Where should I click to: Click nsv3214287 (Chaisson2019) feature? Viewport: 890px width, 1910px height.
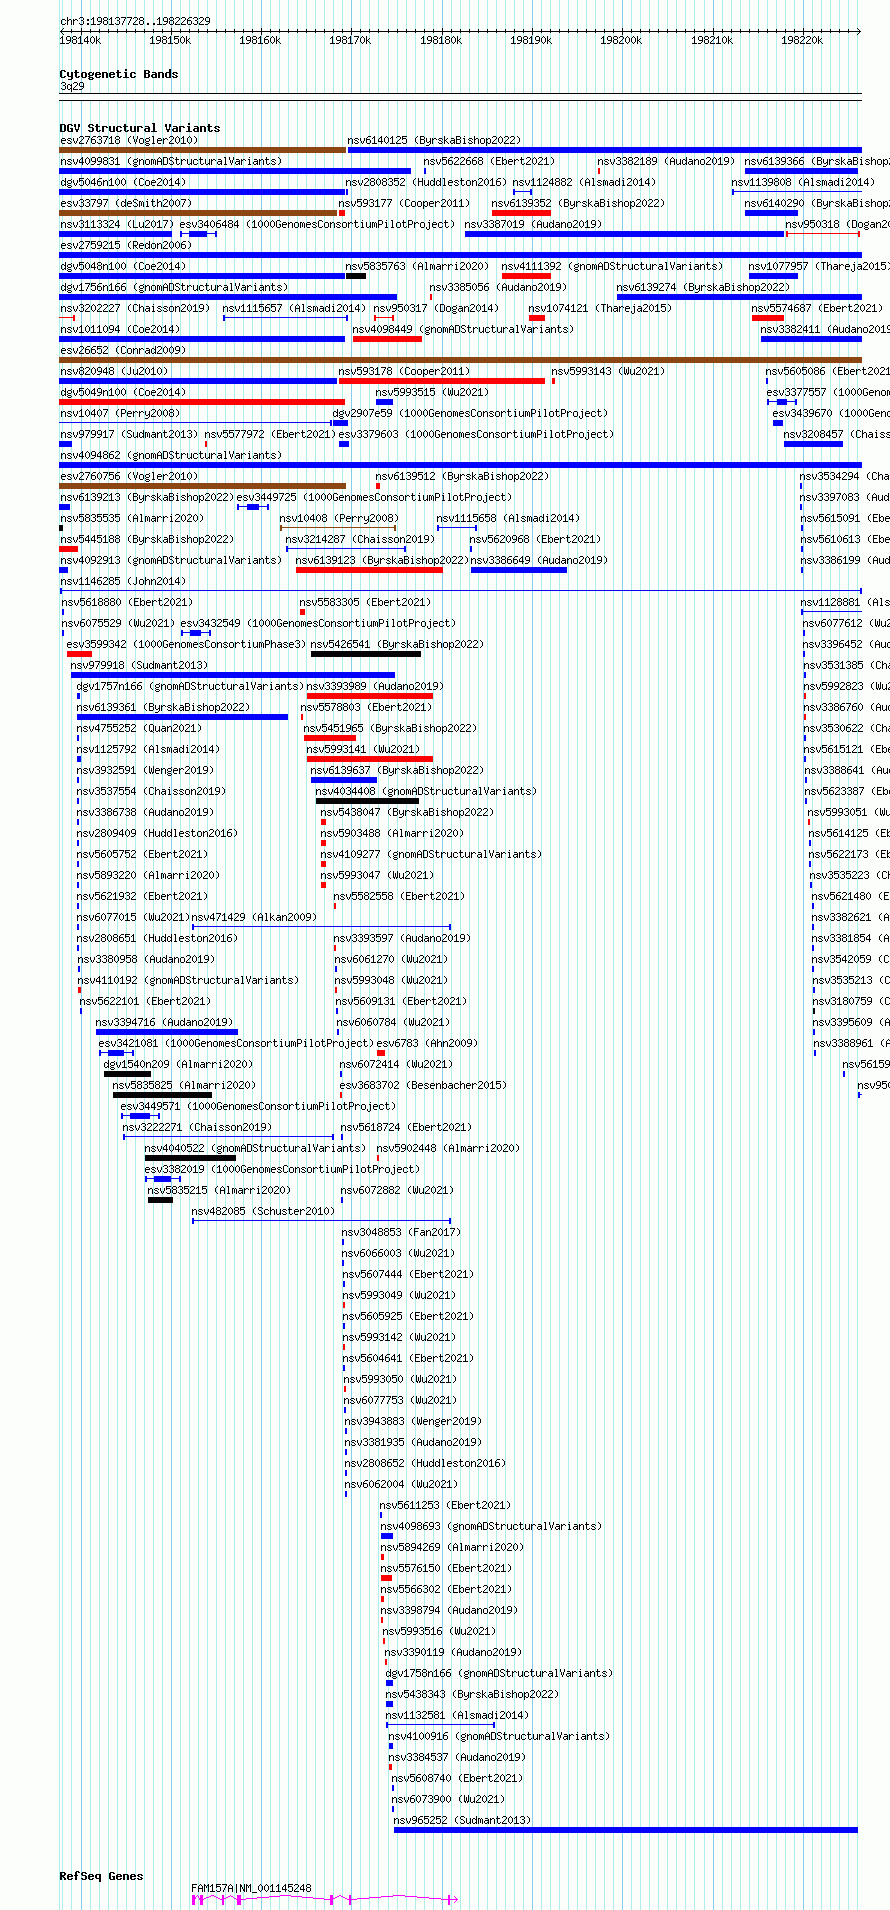pyautogui.click(x=360, y=539)
